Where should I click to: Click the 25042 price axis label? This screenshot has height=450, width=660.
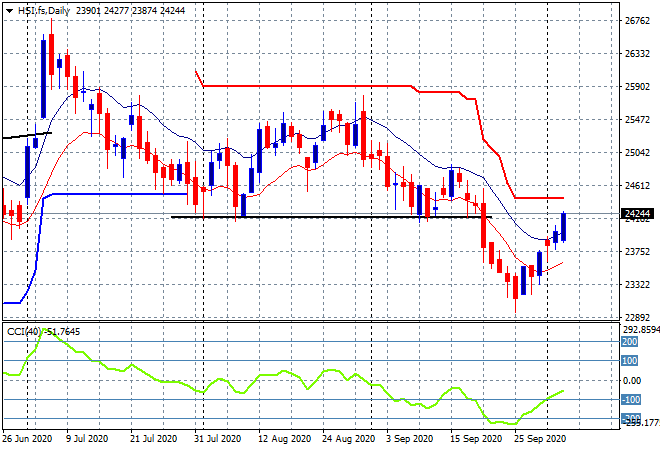(637, 152)
